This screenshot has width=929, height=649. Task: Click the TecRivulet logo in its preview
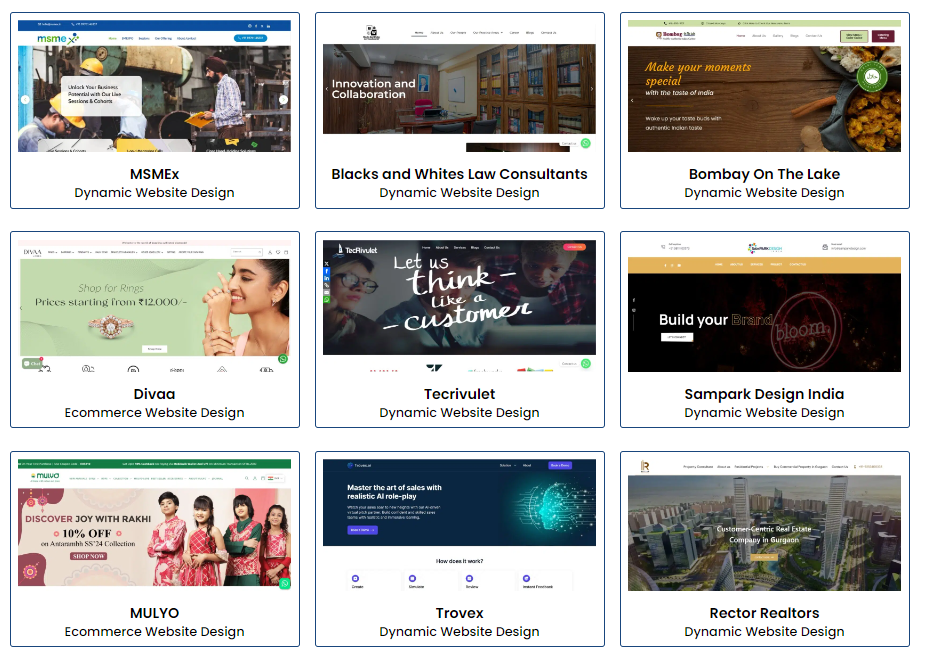[x=351, y=249]
